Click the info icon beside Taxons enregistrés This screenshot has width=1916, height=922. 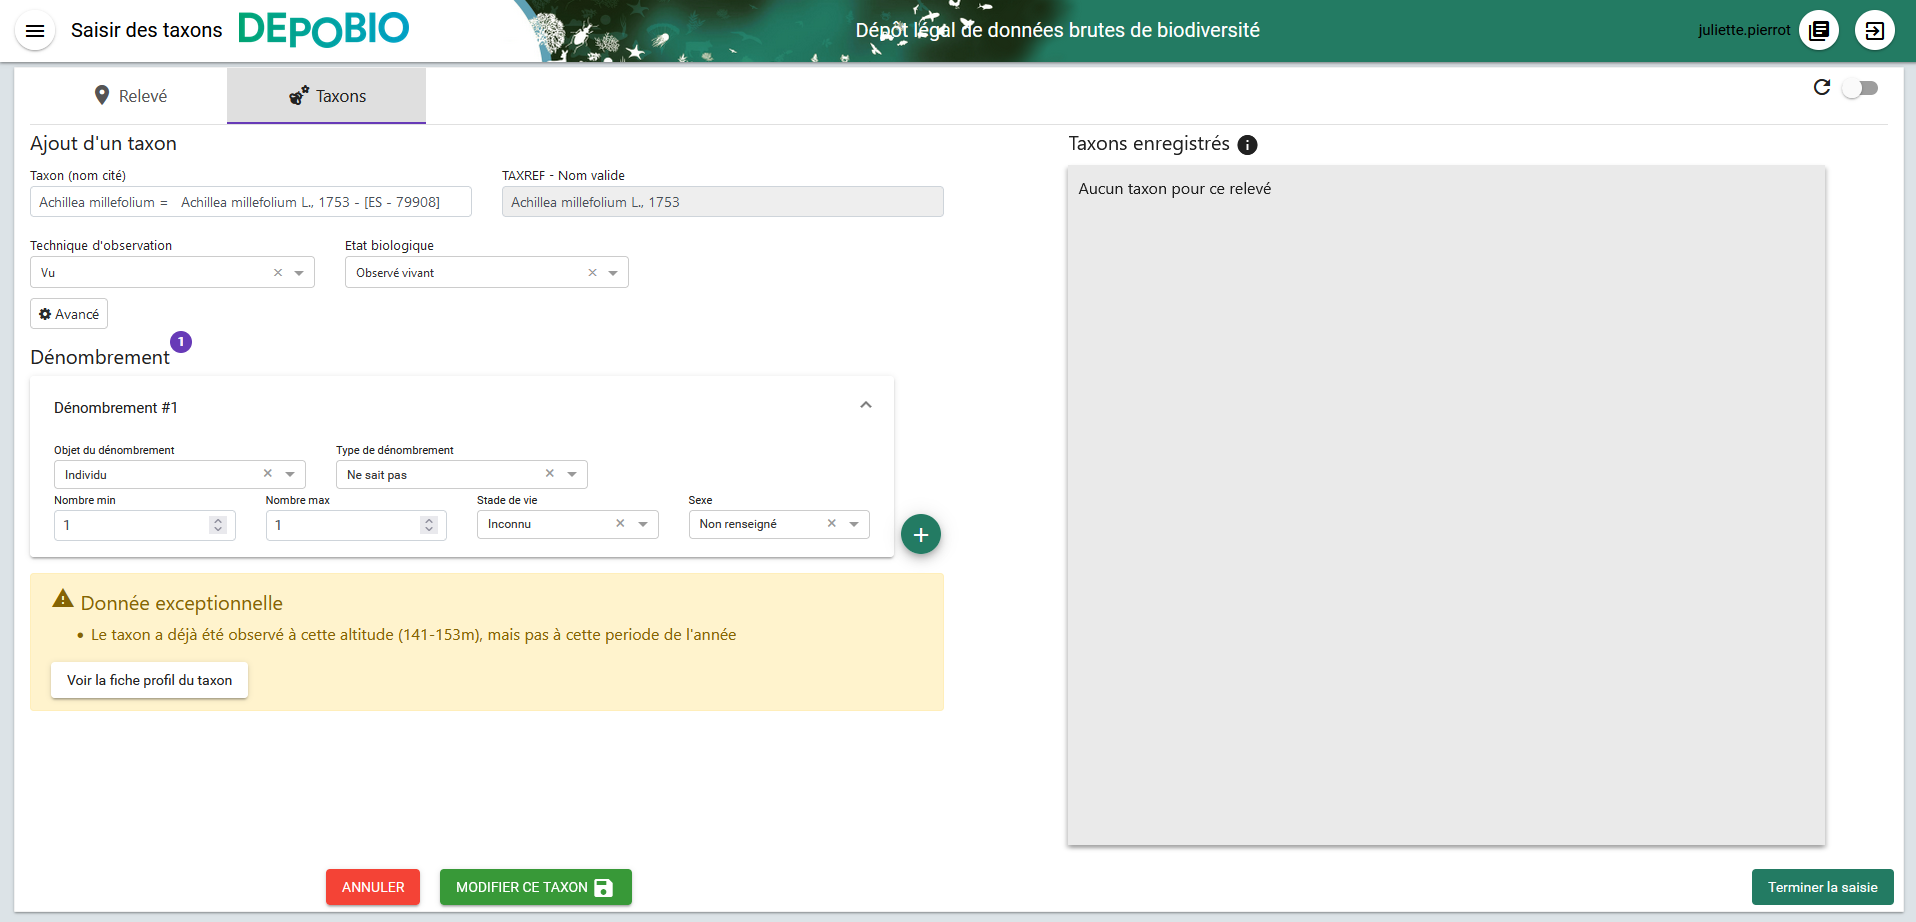click(1247, 145)
